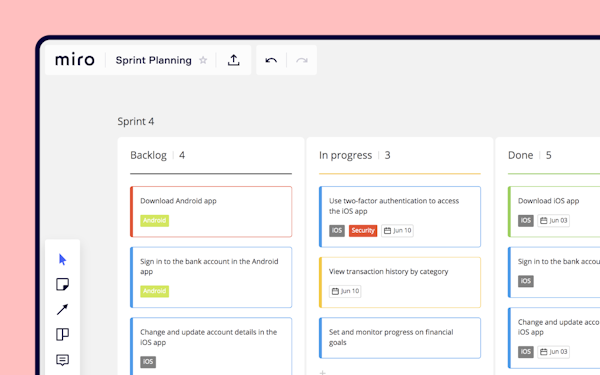Click Android tag on Download Android app card
Screen dimensions: 600x375
coord(155,220)
